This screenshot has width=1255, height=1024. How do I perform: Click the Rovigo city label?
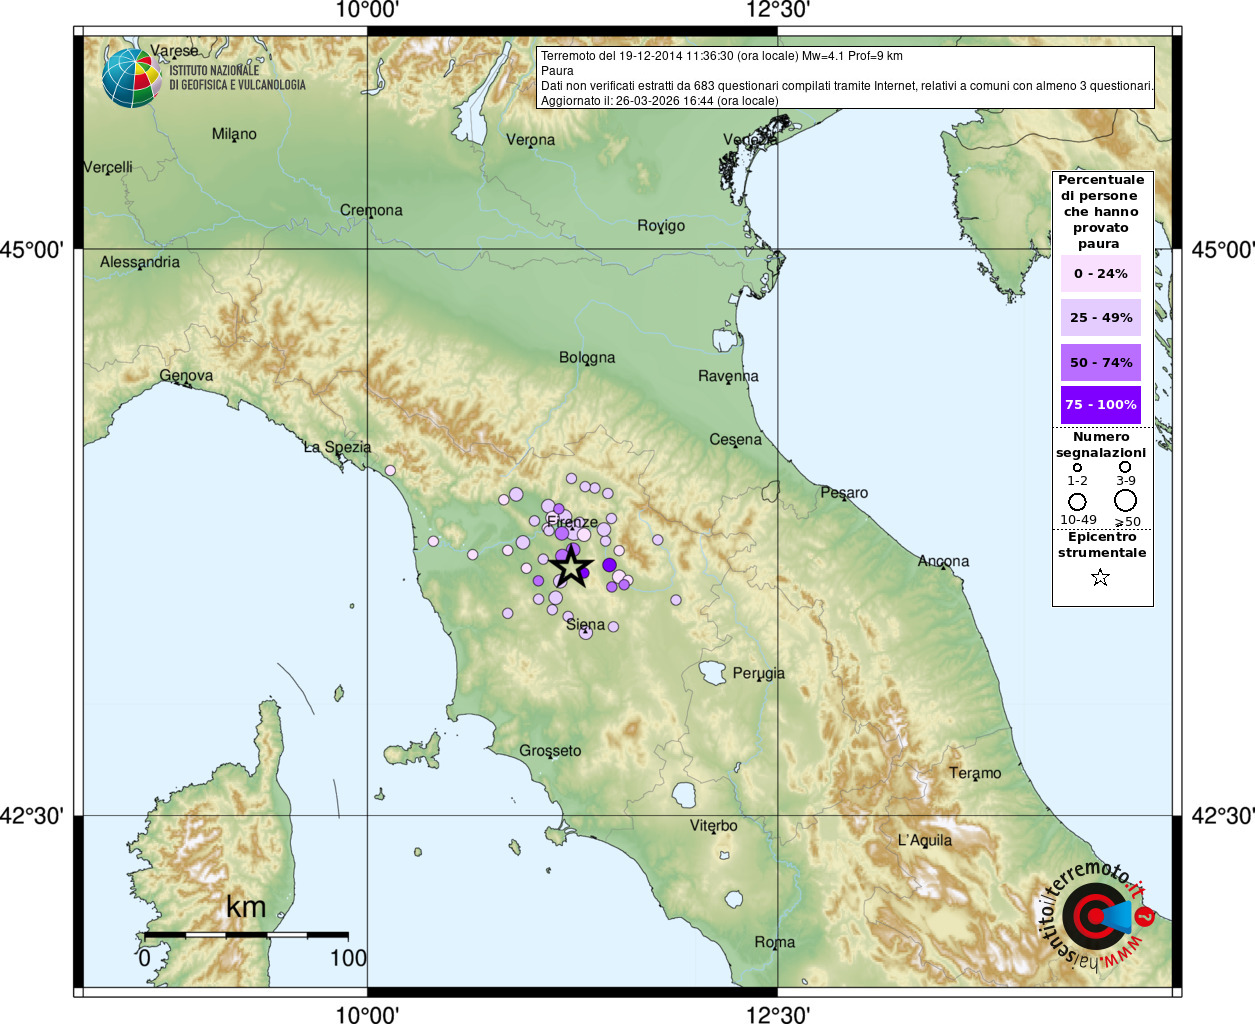pyautogui.click(x=661, y=226)
